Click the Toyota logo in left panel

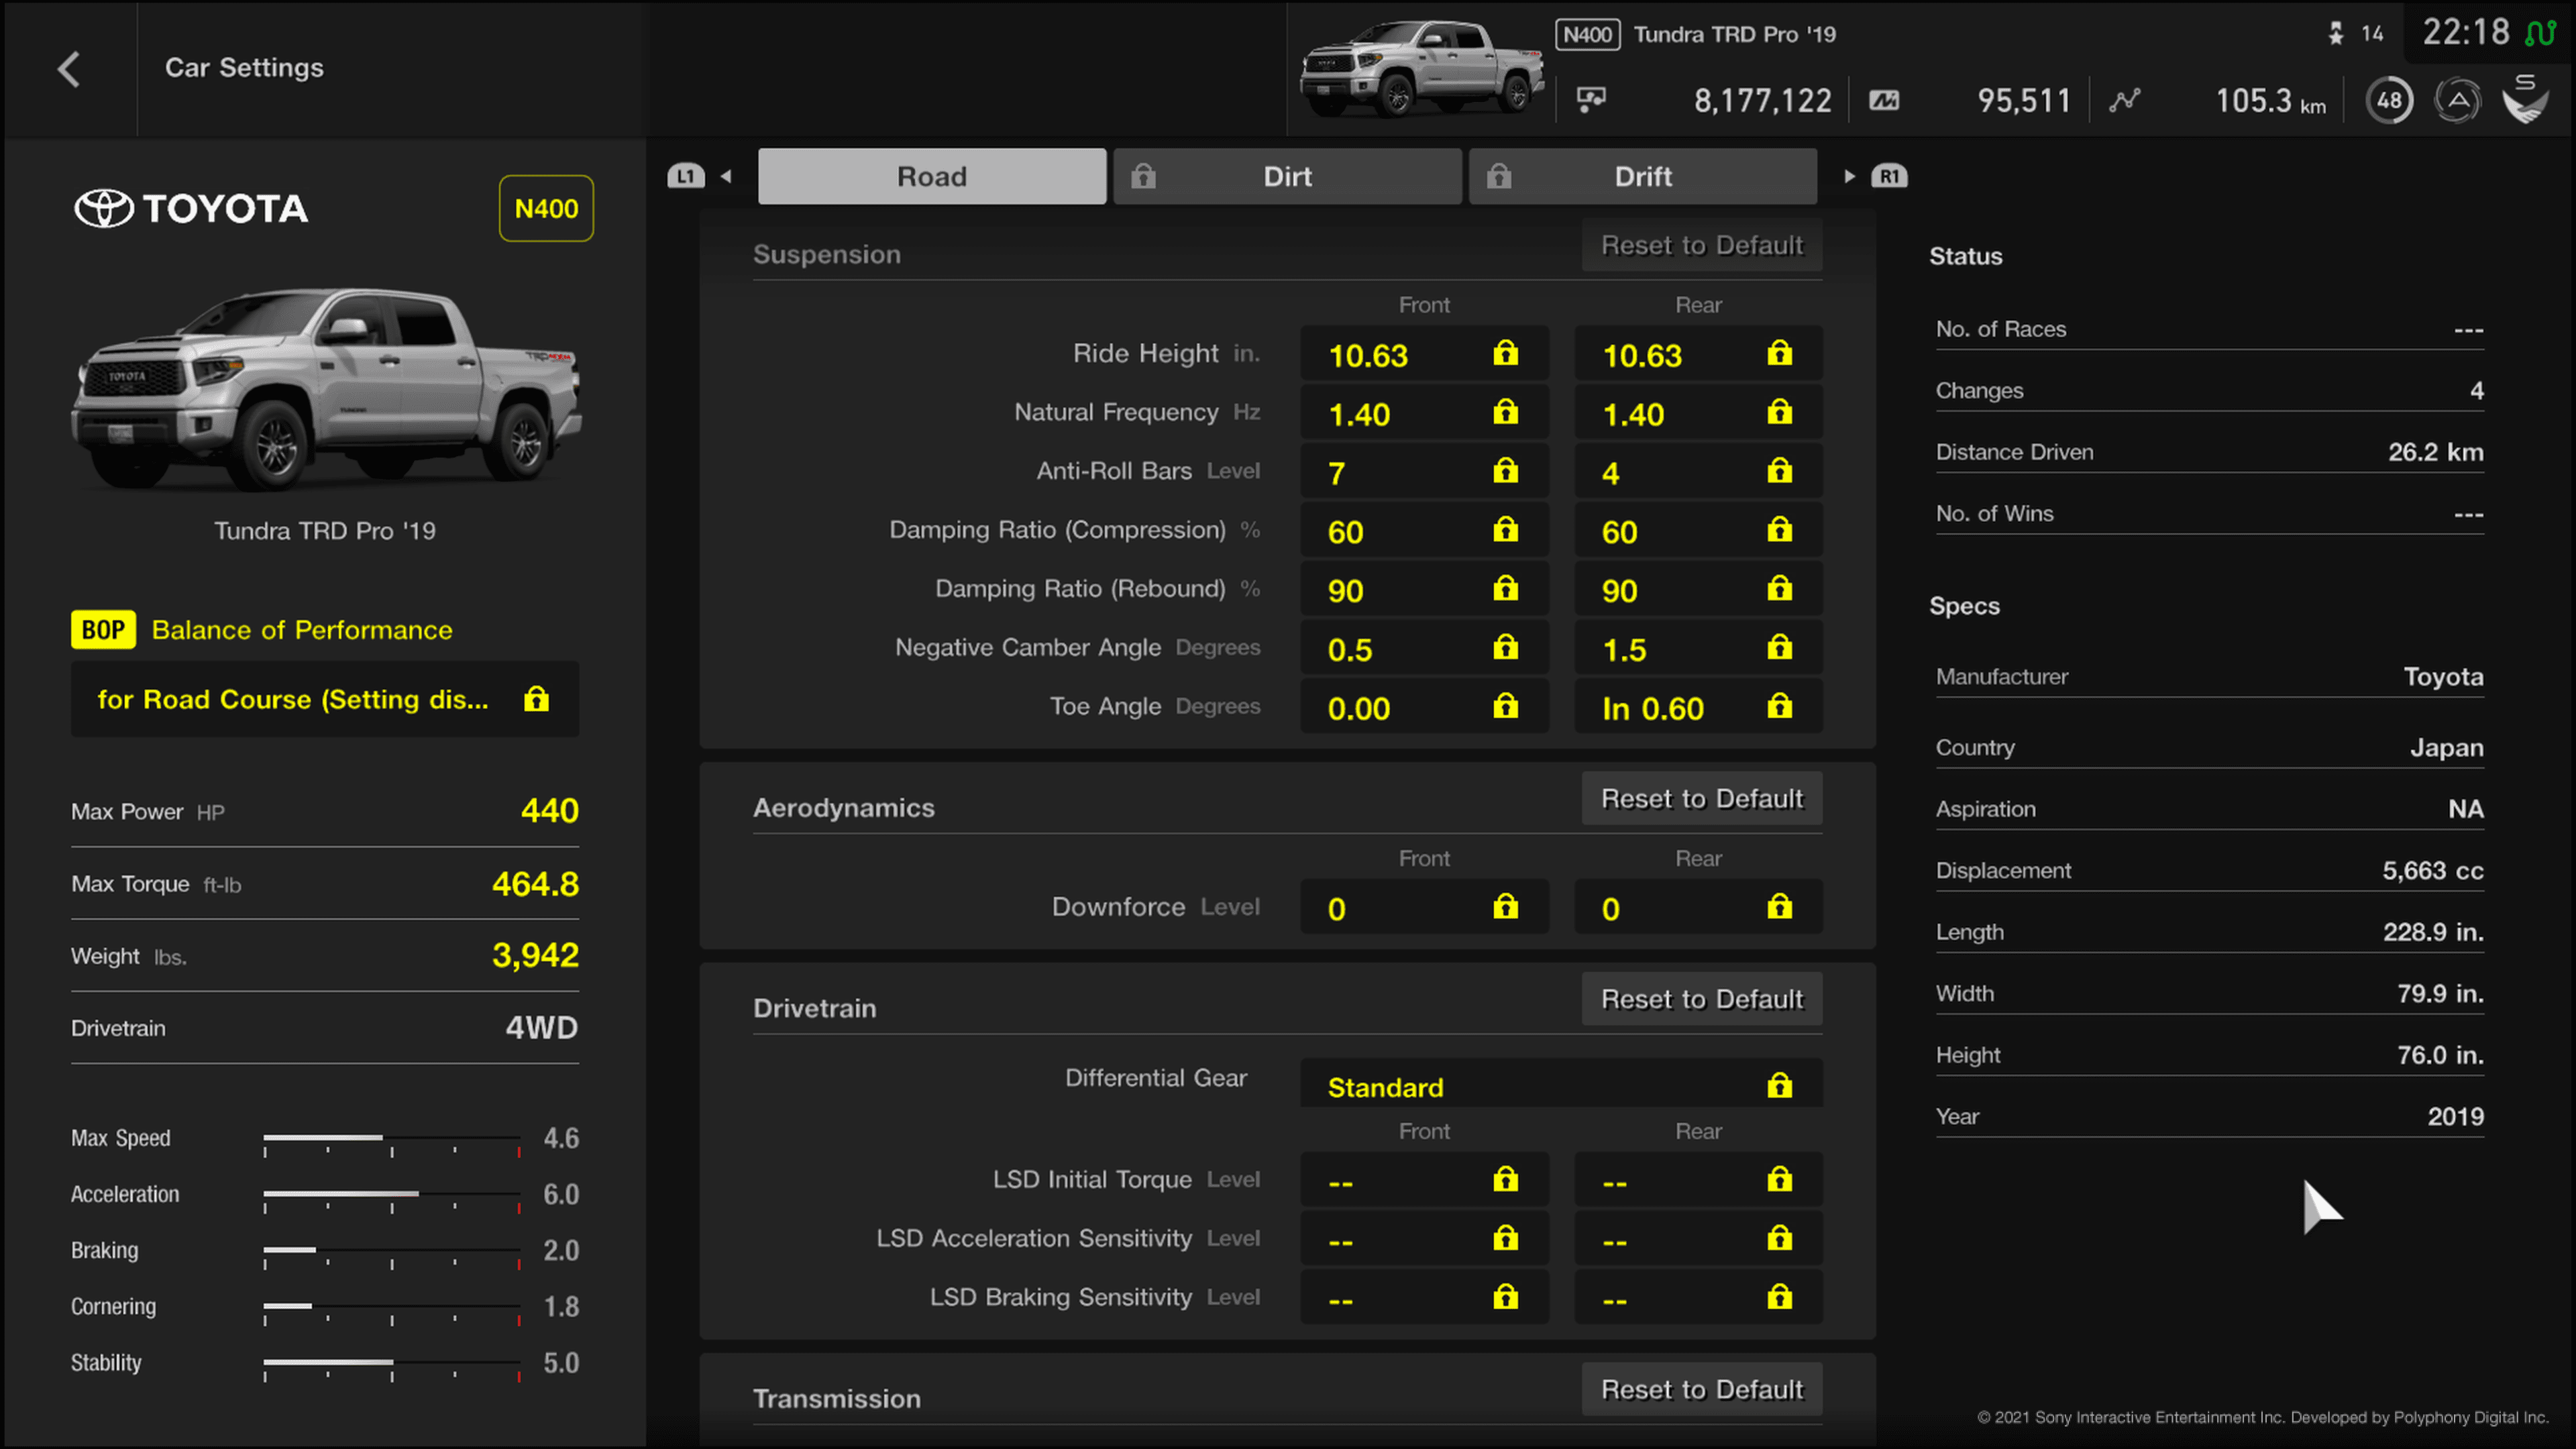[191, 208]
